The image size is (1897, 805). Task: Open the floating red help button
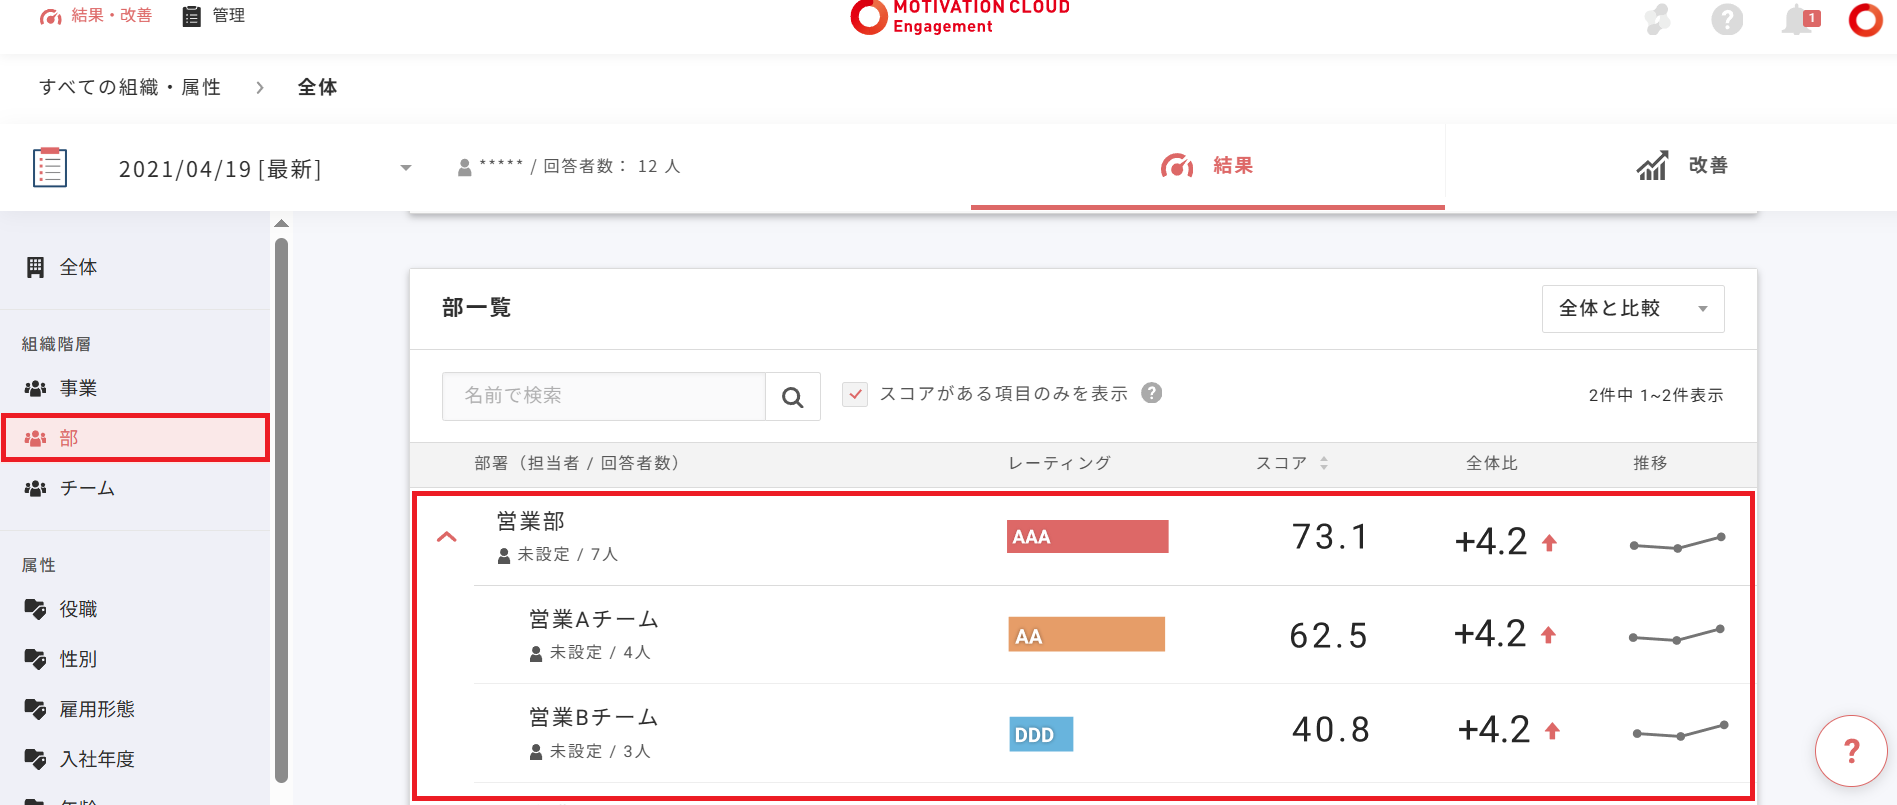[x=1851, y=752]
